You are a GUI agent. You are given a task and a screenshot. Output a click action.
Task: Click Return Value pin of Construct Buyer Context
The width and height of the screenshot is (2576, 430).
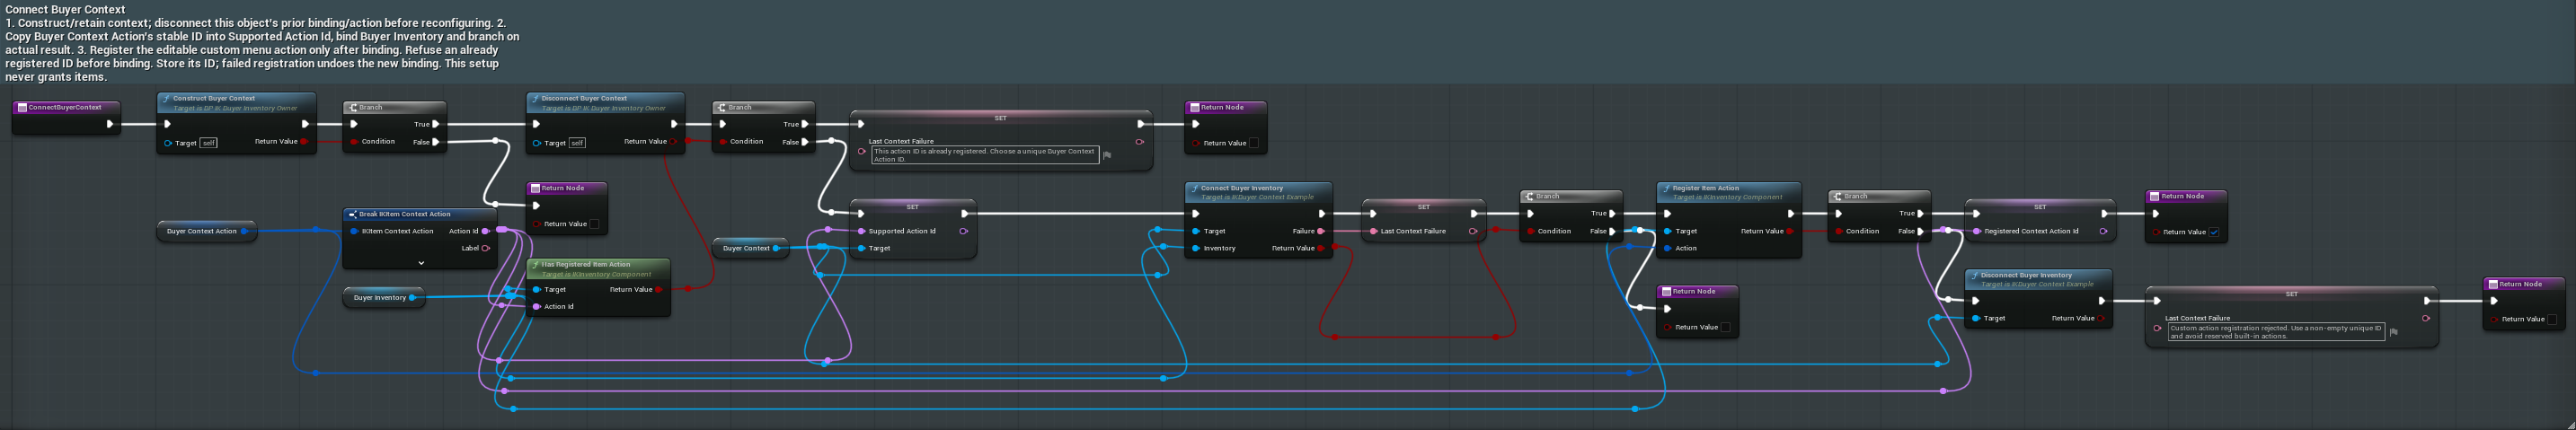(x=304, y=142)
